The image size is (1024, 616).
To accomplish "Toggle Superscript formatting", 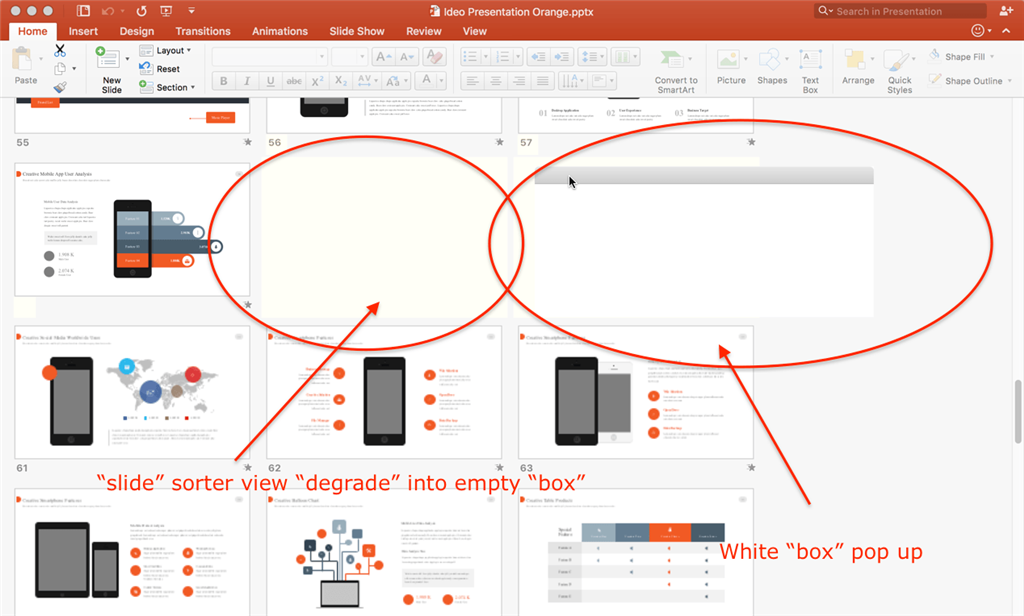I will coord(317,81).
